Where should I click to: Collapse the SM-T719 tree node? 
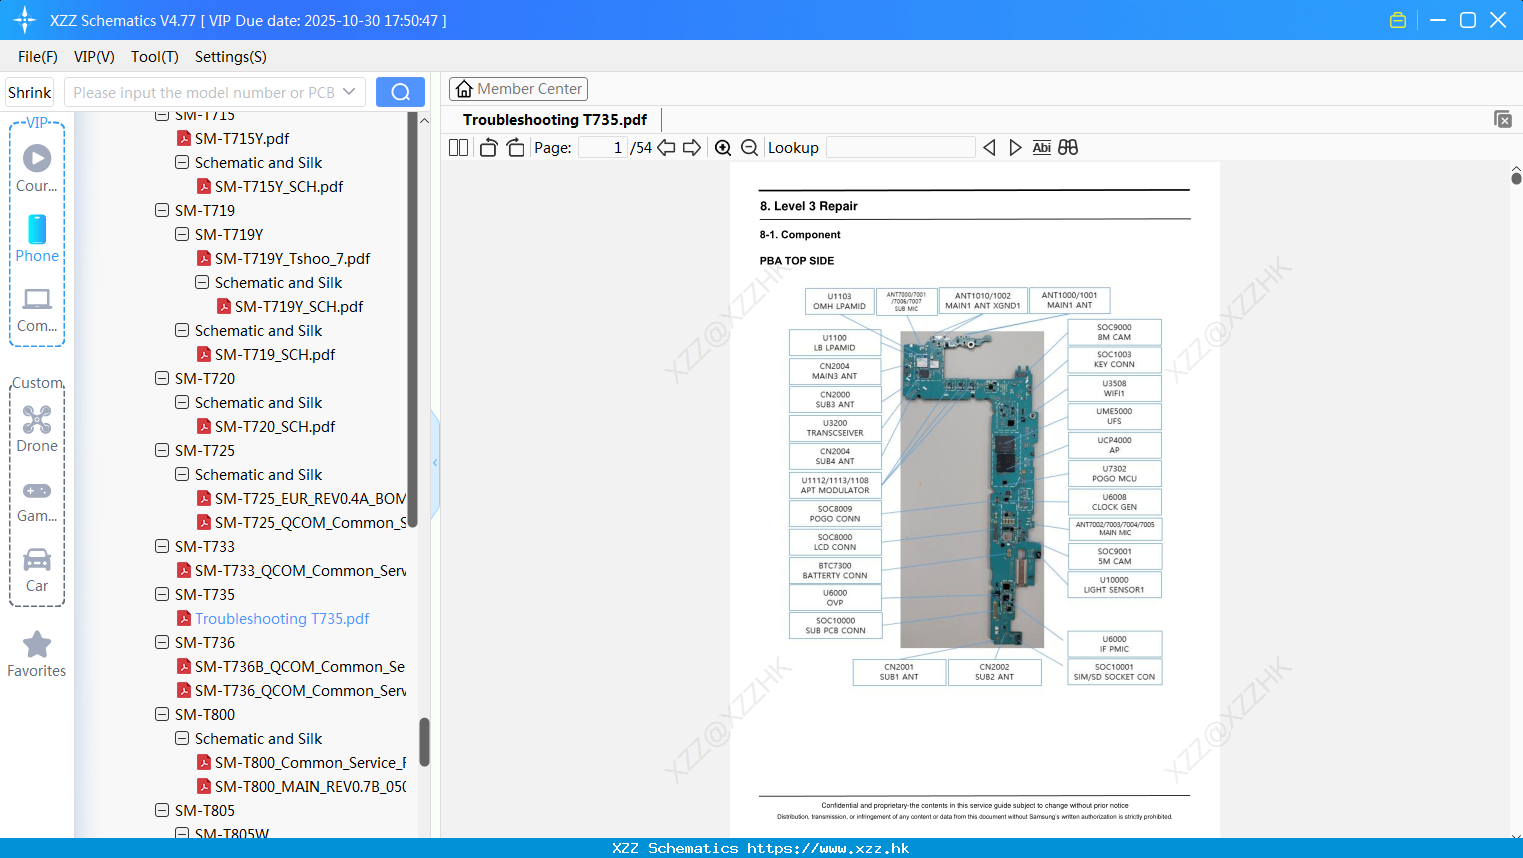(162, 210)
